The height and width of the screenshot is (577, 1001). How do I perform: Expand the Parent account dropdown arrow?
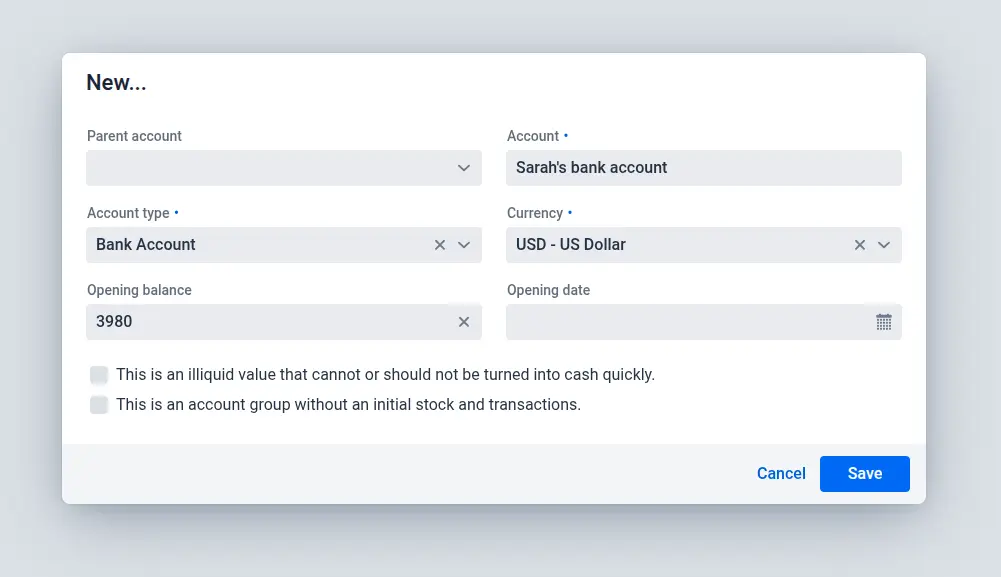pos(463,168)
